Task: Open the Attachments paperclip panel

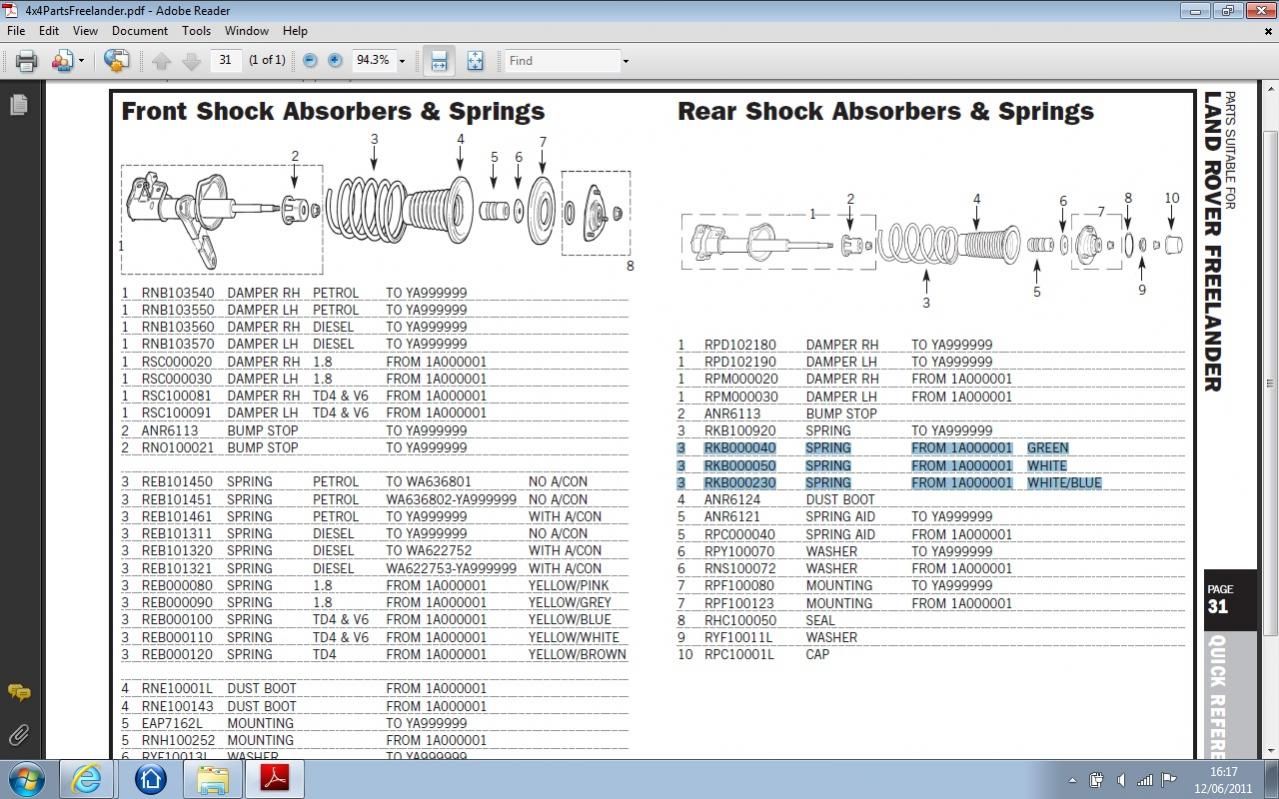Action: coord(18,736)
